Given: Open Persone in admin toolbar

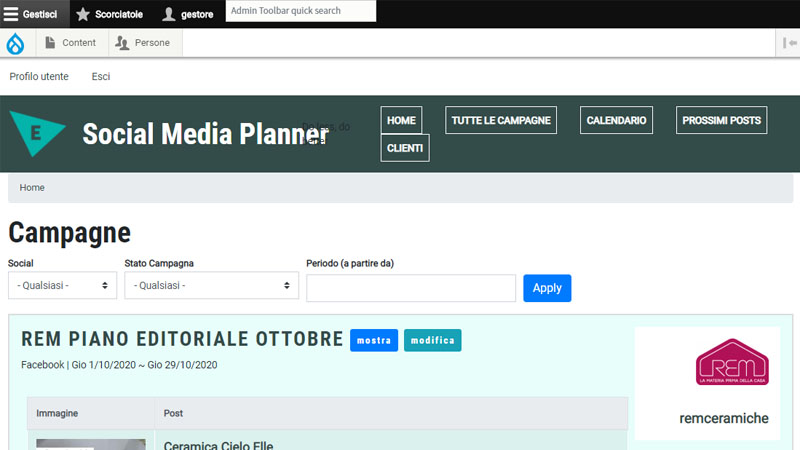Looking at the screenshot, I should (x=142, y=43).
